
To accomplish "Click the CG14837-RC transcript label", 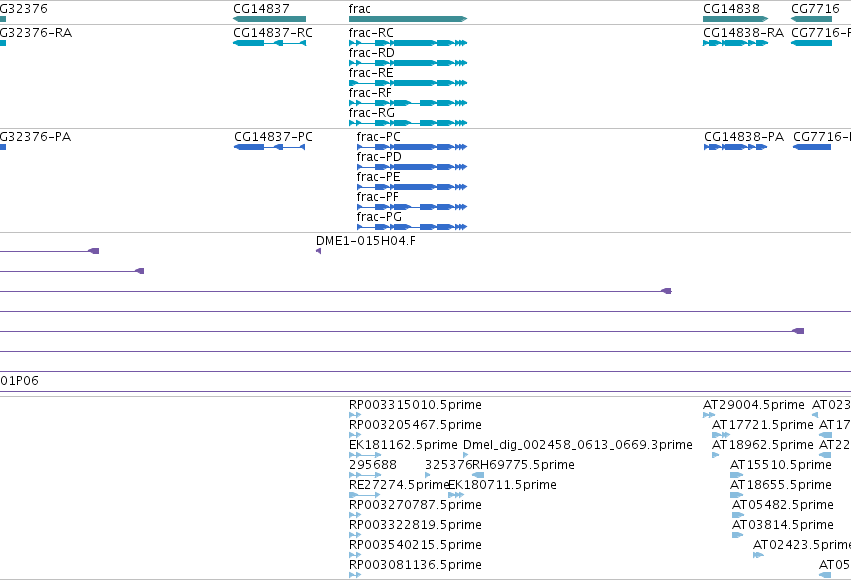I will pos(273,33).
